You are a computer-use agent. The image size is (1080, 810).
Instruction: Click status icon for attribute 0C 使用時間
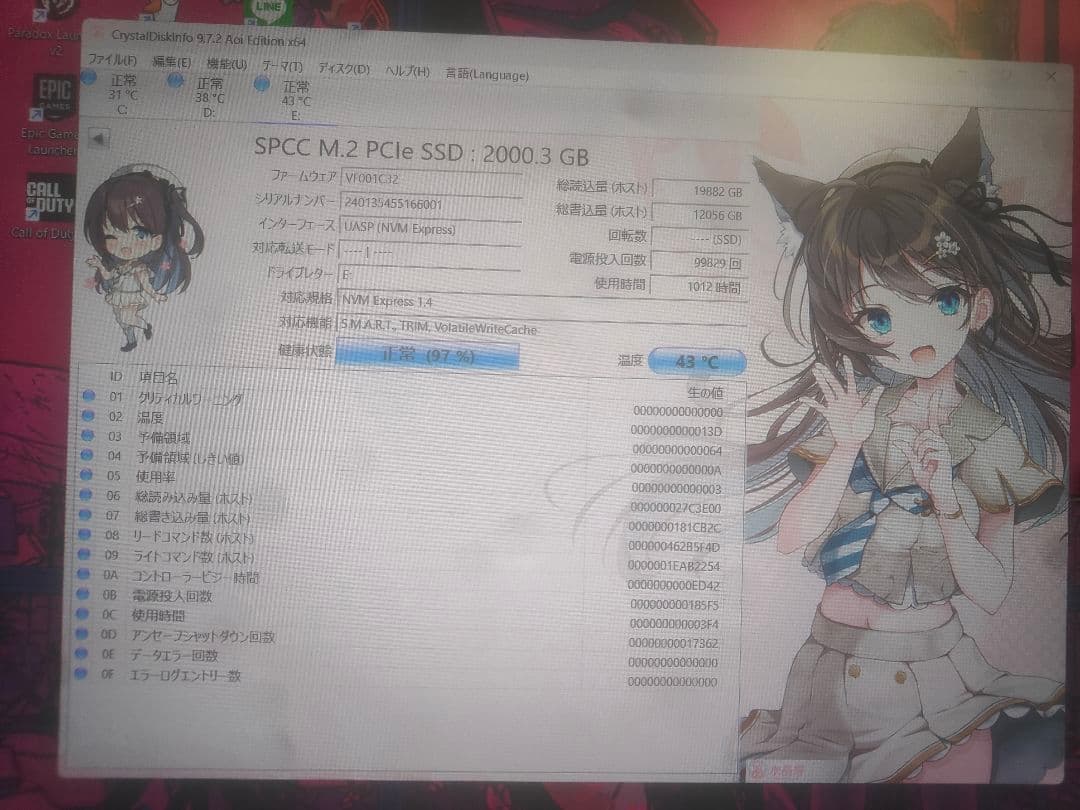(82, 613)
